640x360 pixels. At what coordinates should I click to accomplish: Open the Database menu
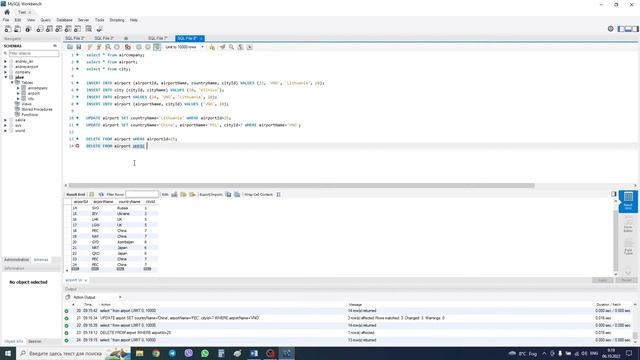tap(64, 20)
